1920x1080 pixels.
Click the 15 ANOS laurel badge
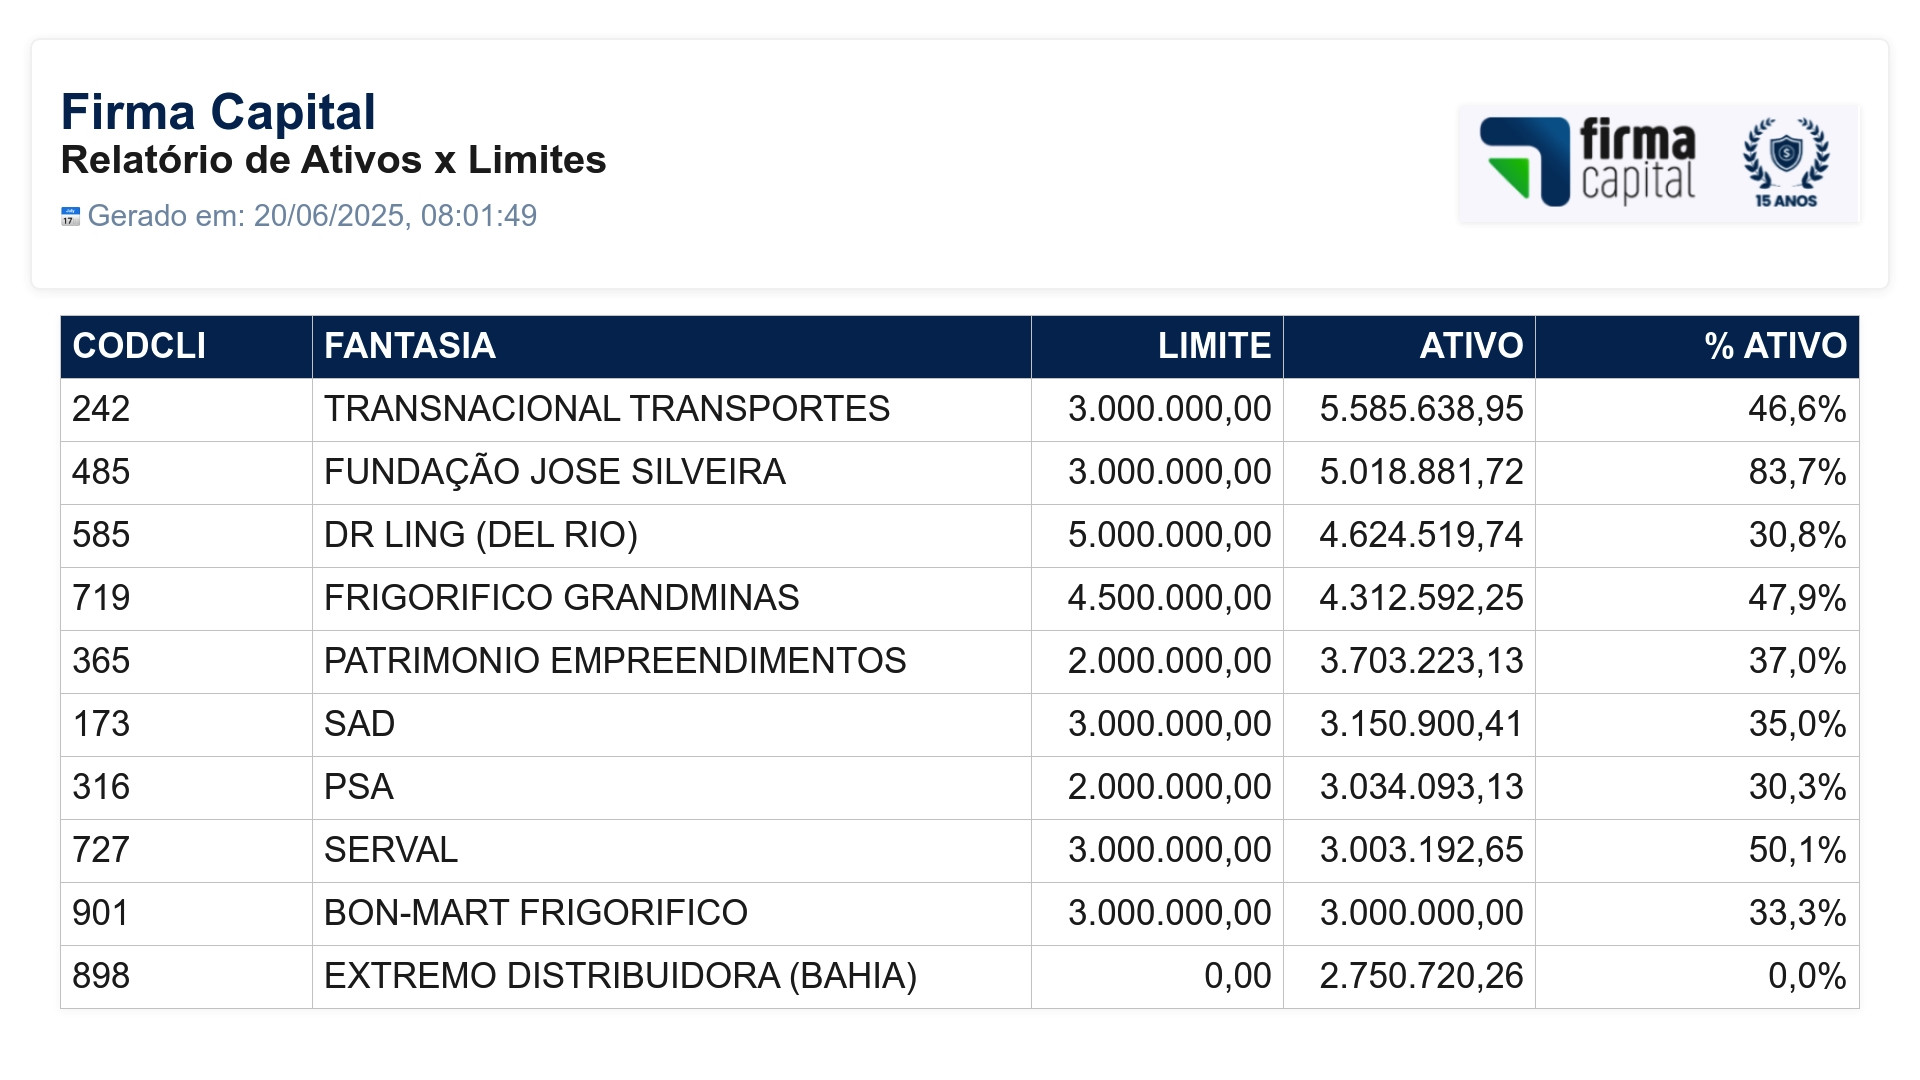1786,162
